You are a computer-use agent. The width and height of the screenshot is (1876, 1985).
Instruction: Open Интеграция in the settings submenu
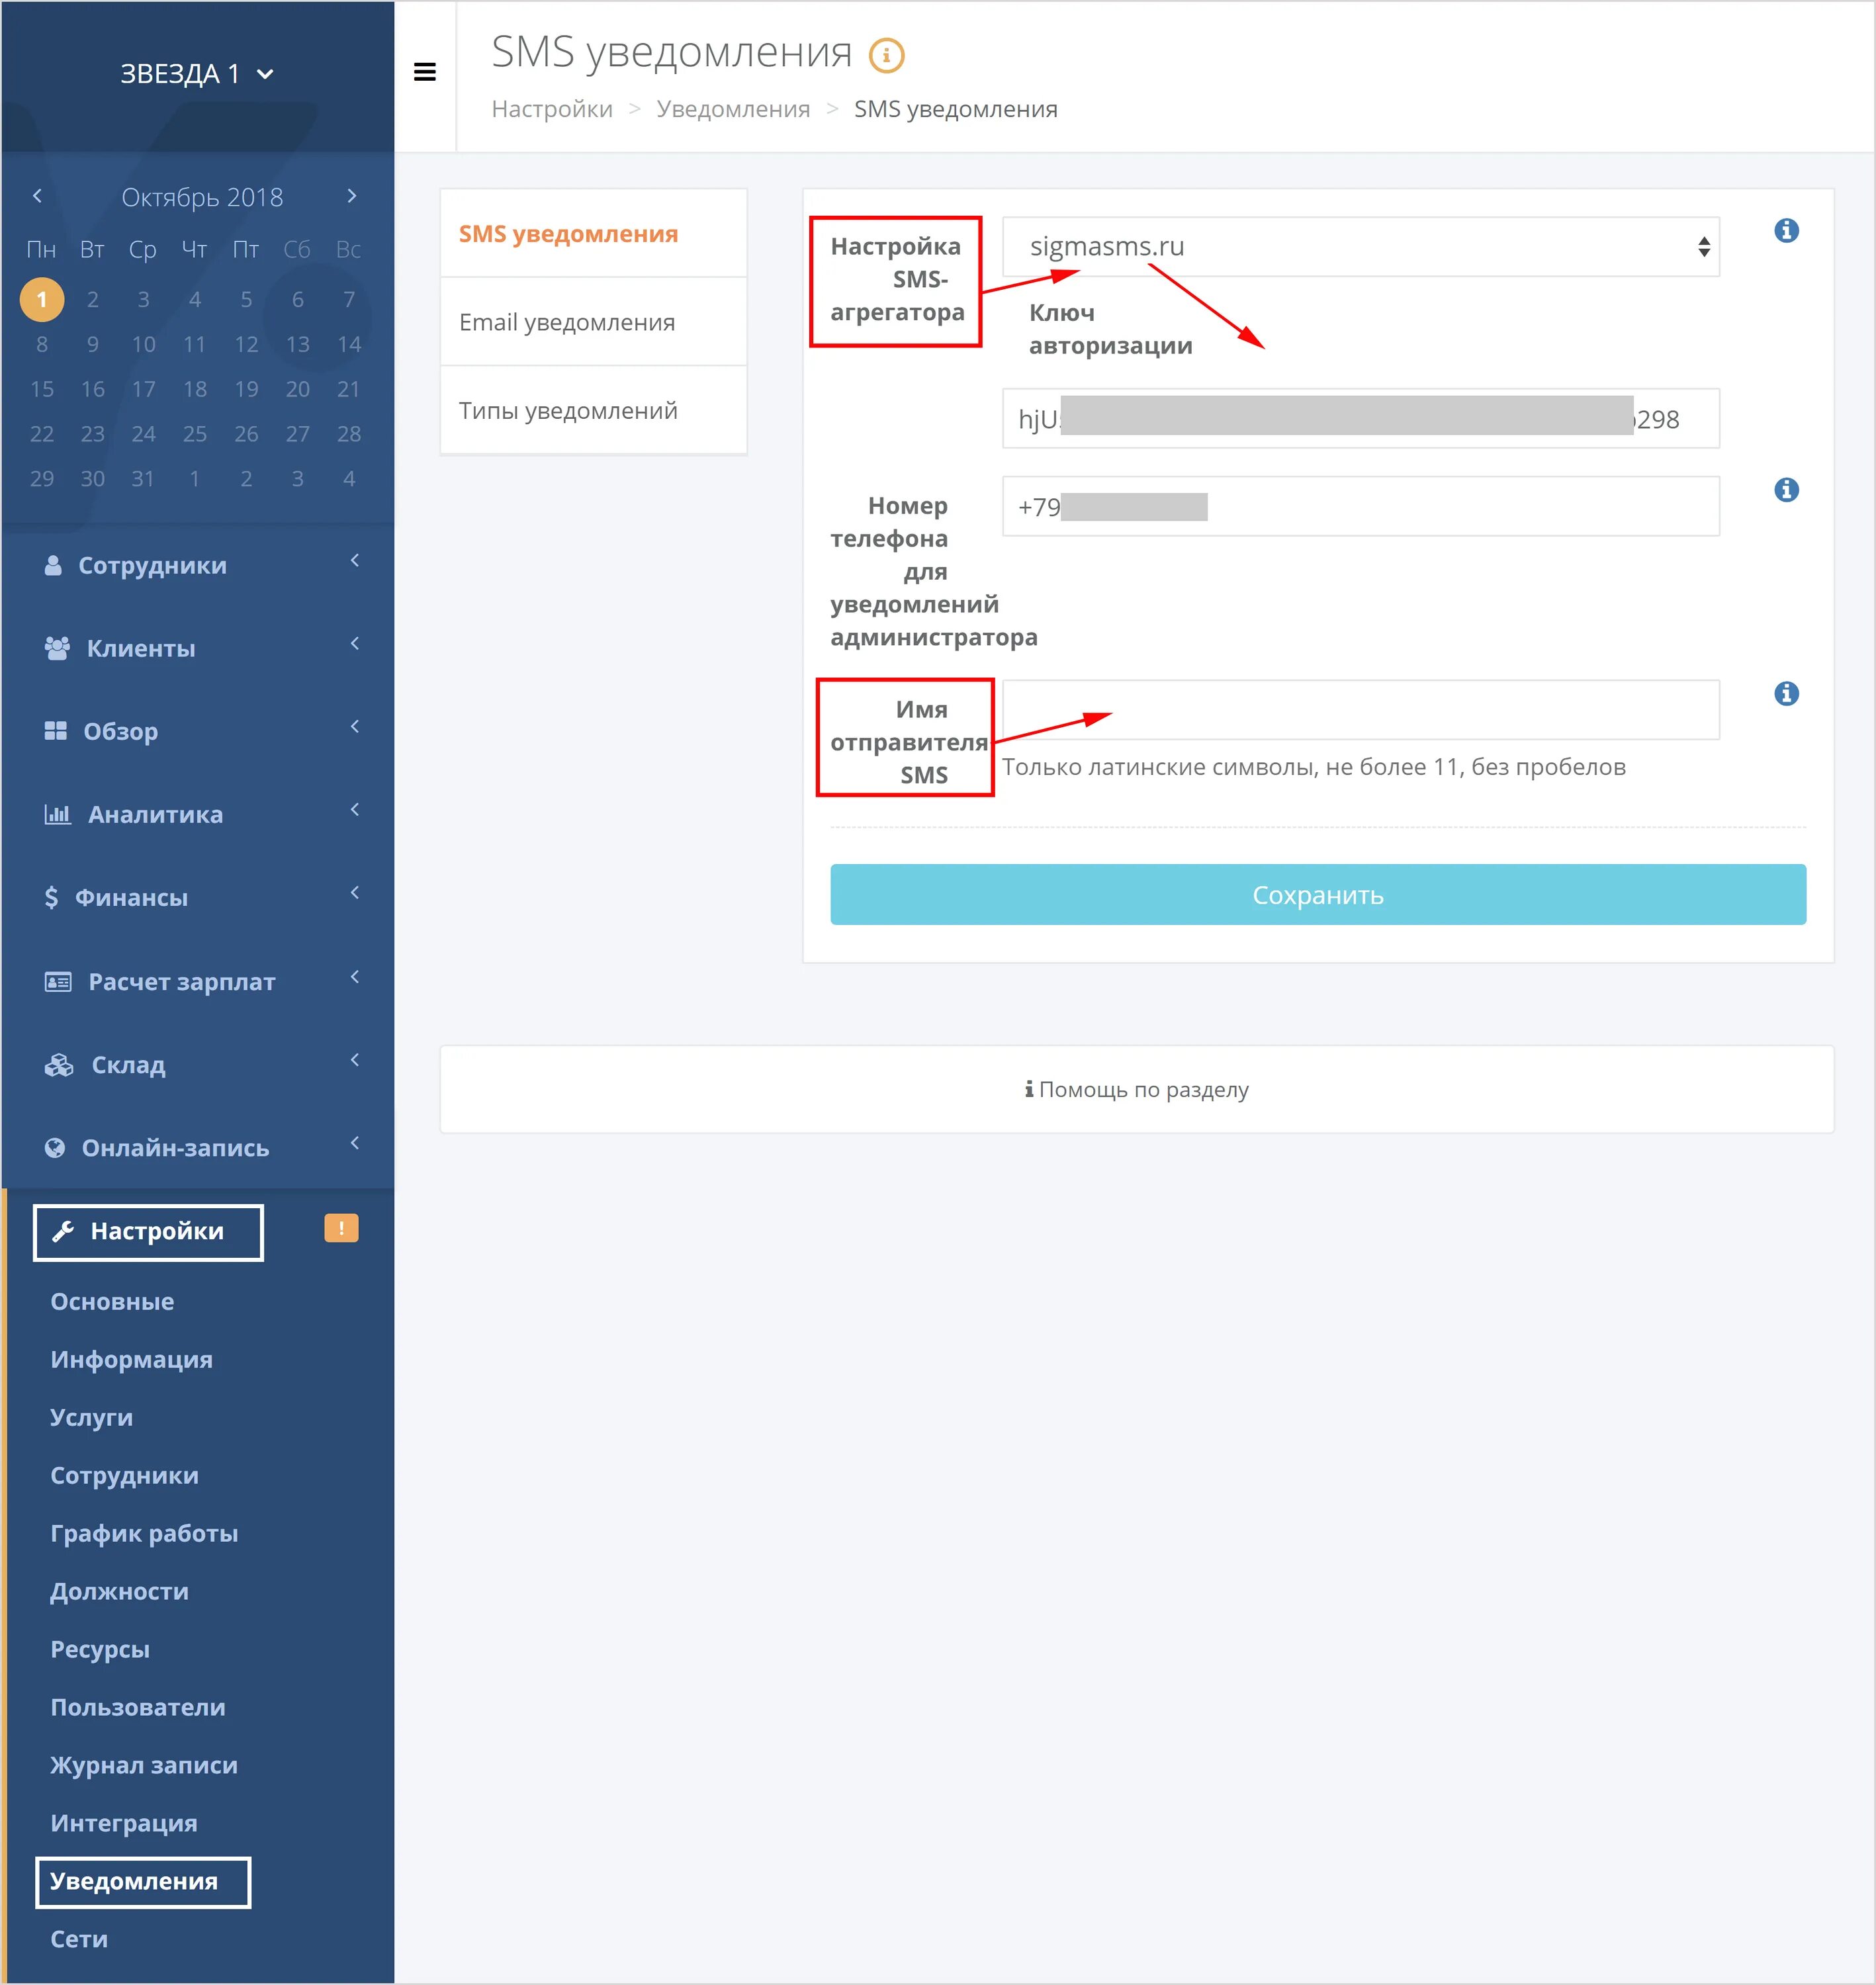tap(124, 1822)
